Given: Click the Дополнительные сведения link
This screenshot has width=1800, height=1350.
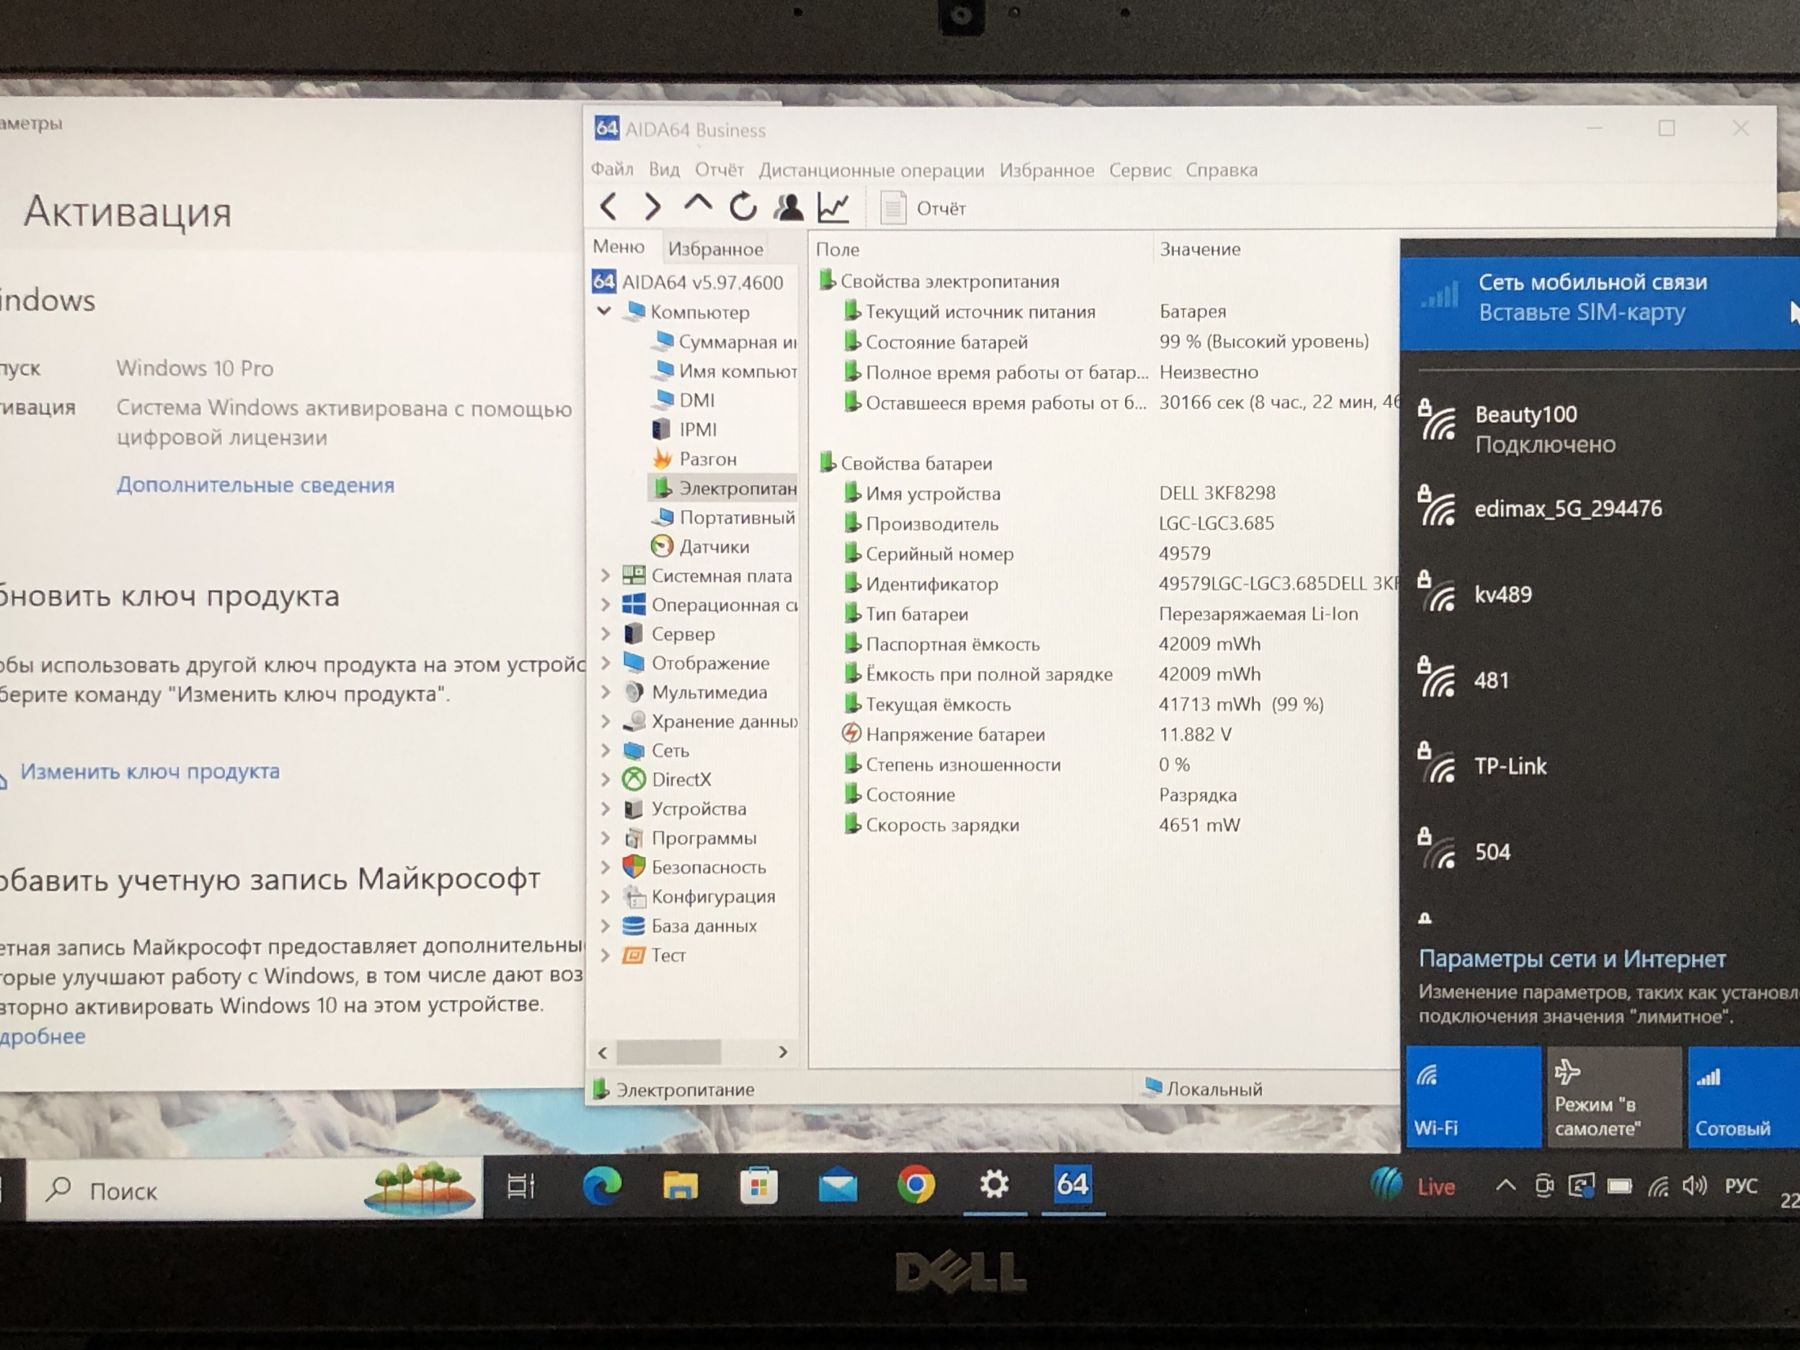Looking at the screenshot, I should [255, 485].
